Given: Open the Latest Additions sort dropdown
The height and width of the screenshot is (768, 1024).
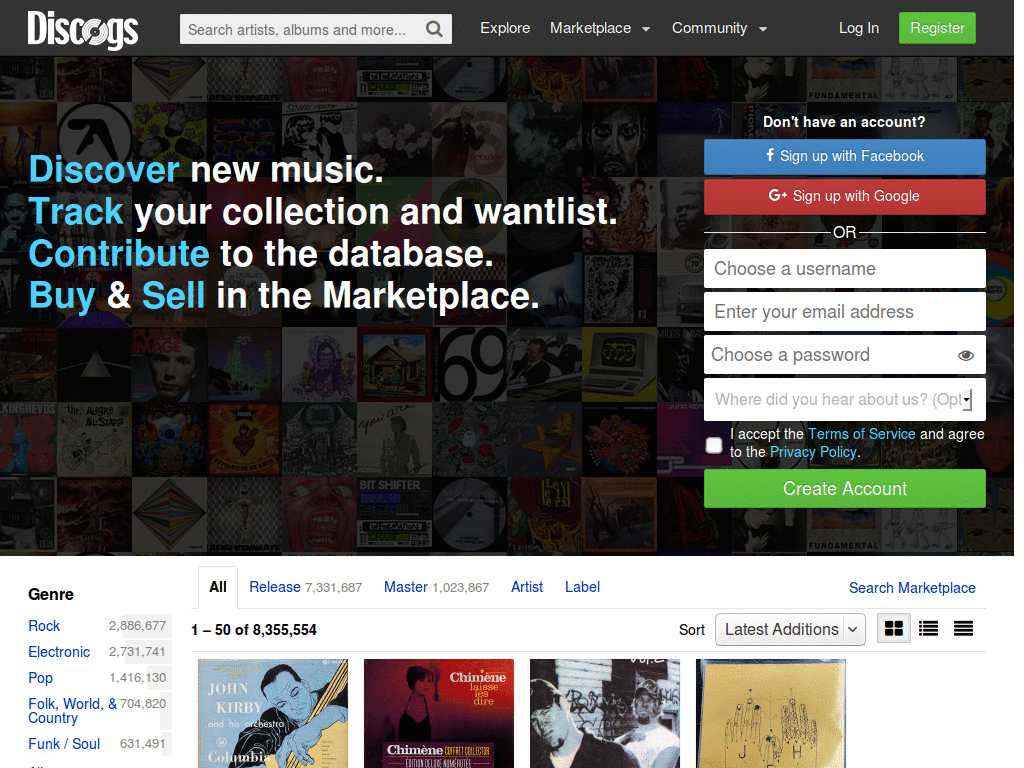Looking at the screenshot, I should (x=790, y=630).
